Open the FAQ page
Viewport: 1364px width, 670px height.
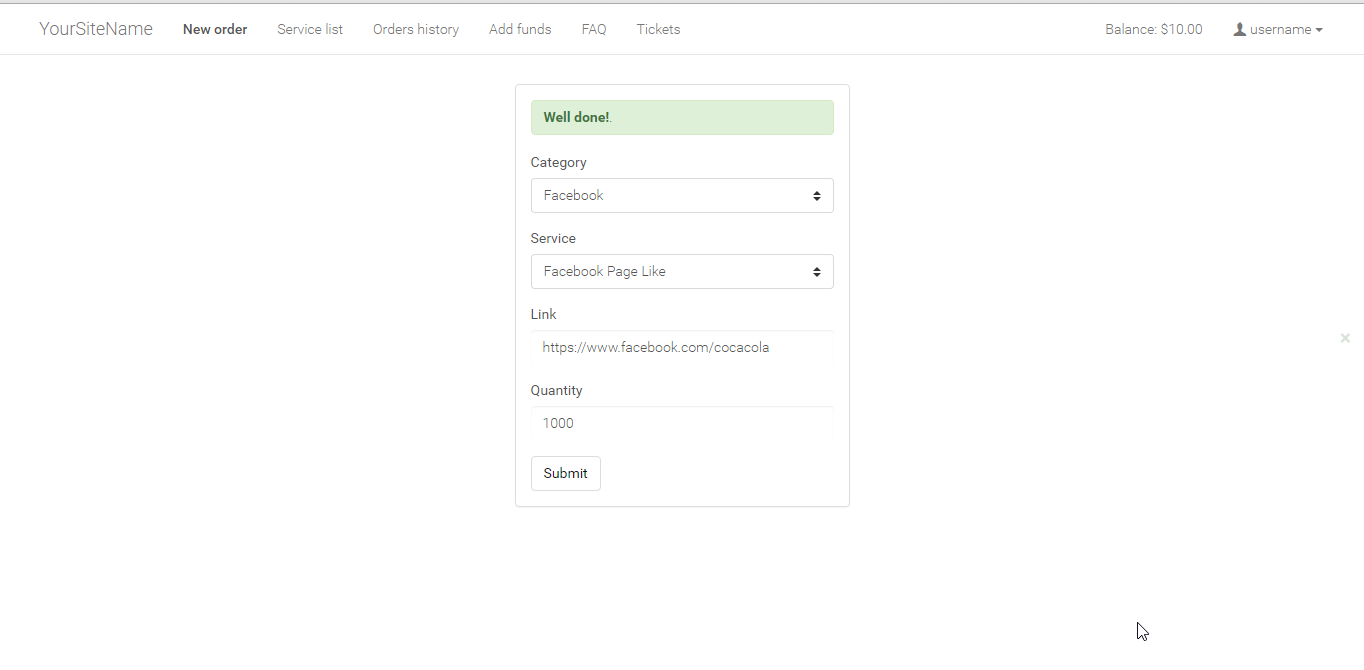[x=594, y=30]
